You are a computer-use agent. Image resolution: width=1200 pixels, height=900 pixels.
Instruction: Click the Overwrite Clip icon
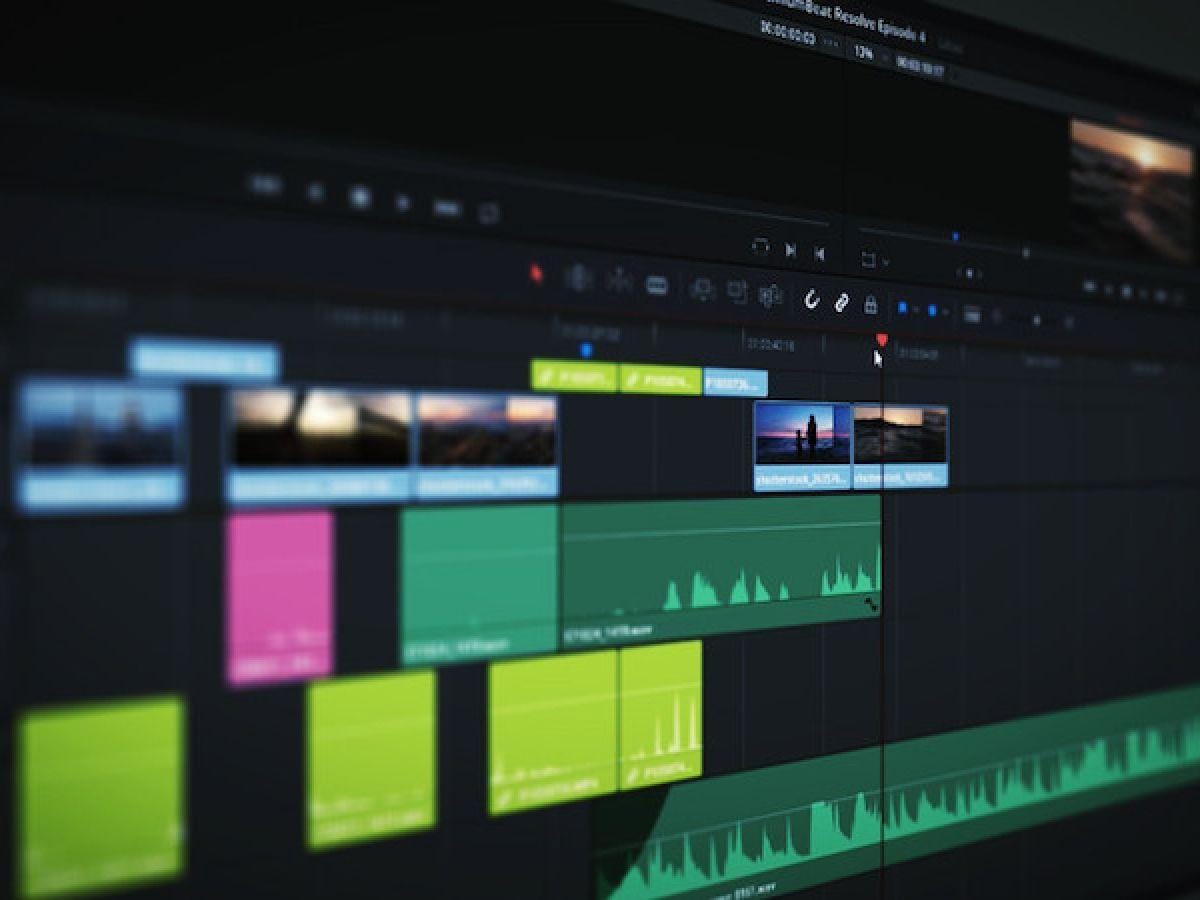click(x=737, y=292)
